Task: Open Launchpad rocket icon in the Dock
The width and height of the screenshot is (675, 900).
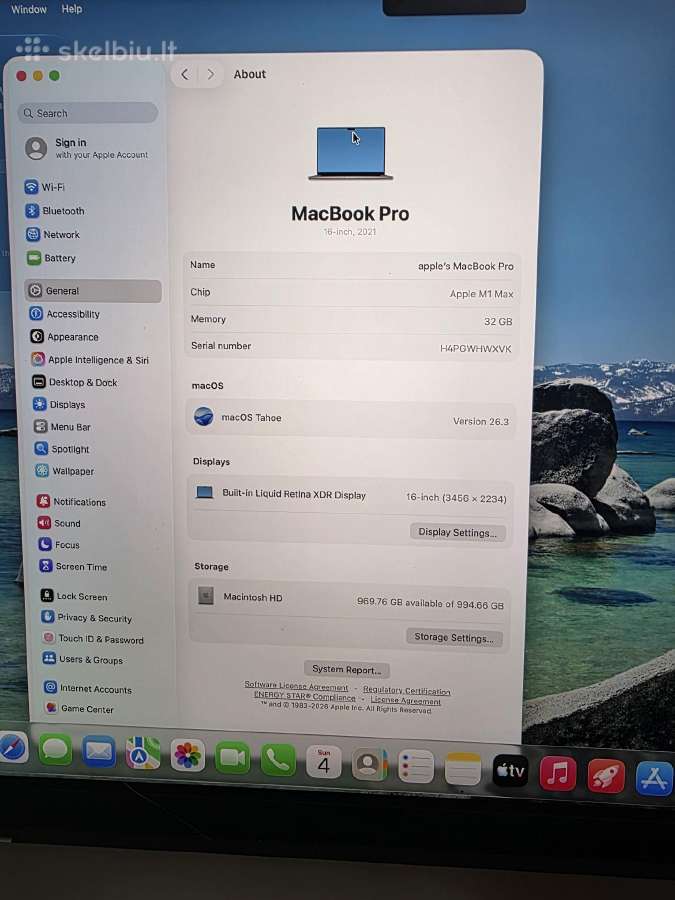Action: 606,776
